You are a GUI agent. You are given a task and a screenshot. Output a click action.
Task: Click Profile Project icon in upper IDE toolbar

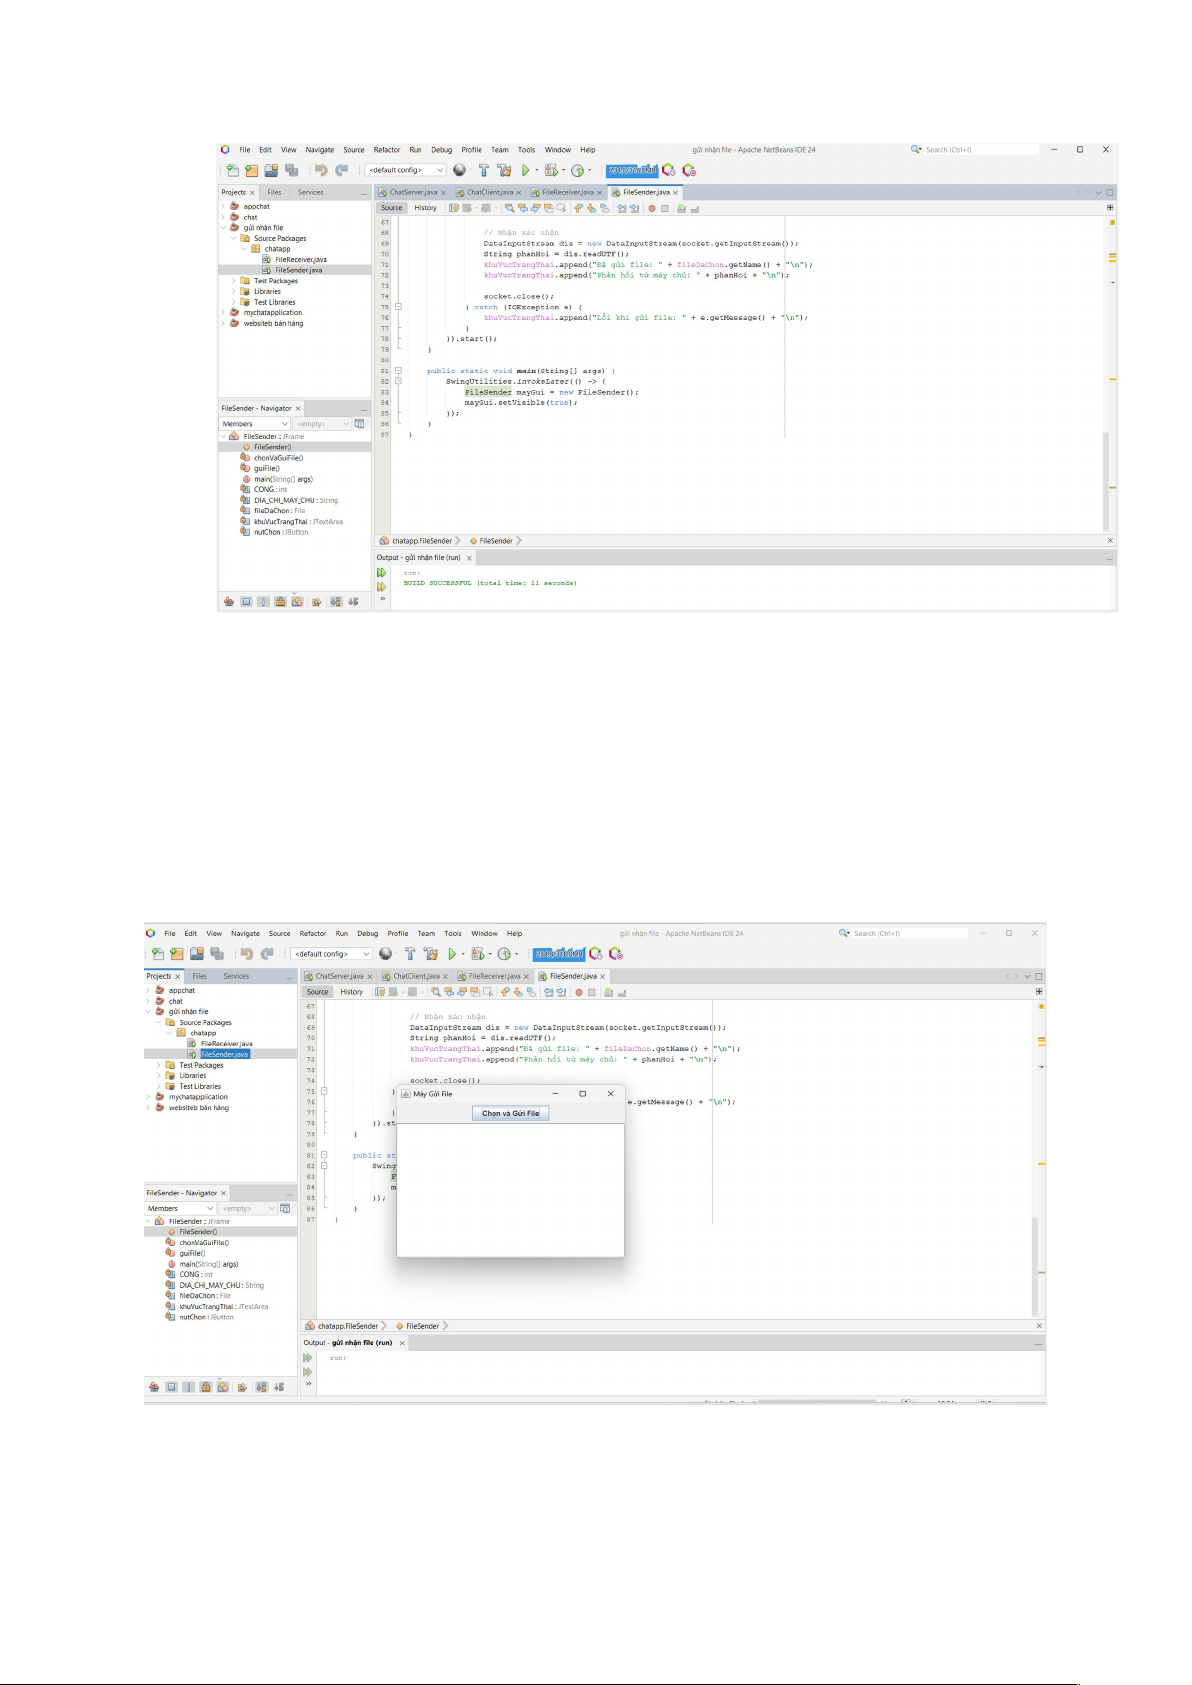(x=578, y=171)
